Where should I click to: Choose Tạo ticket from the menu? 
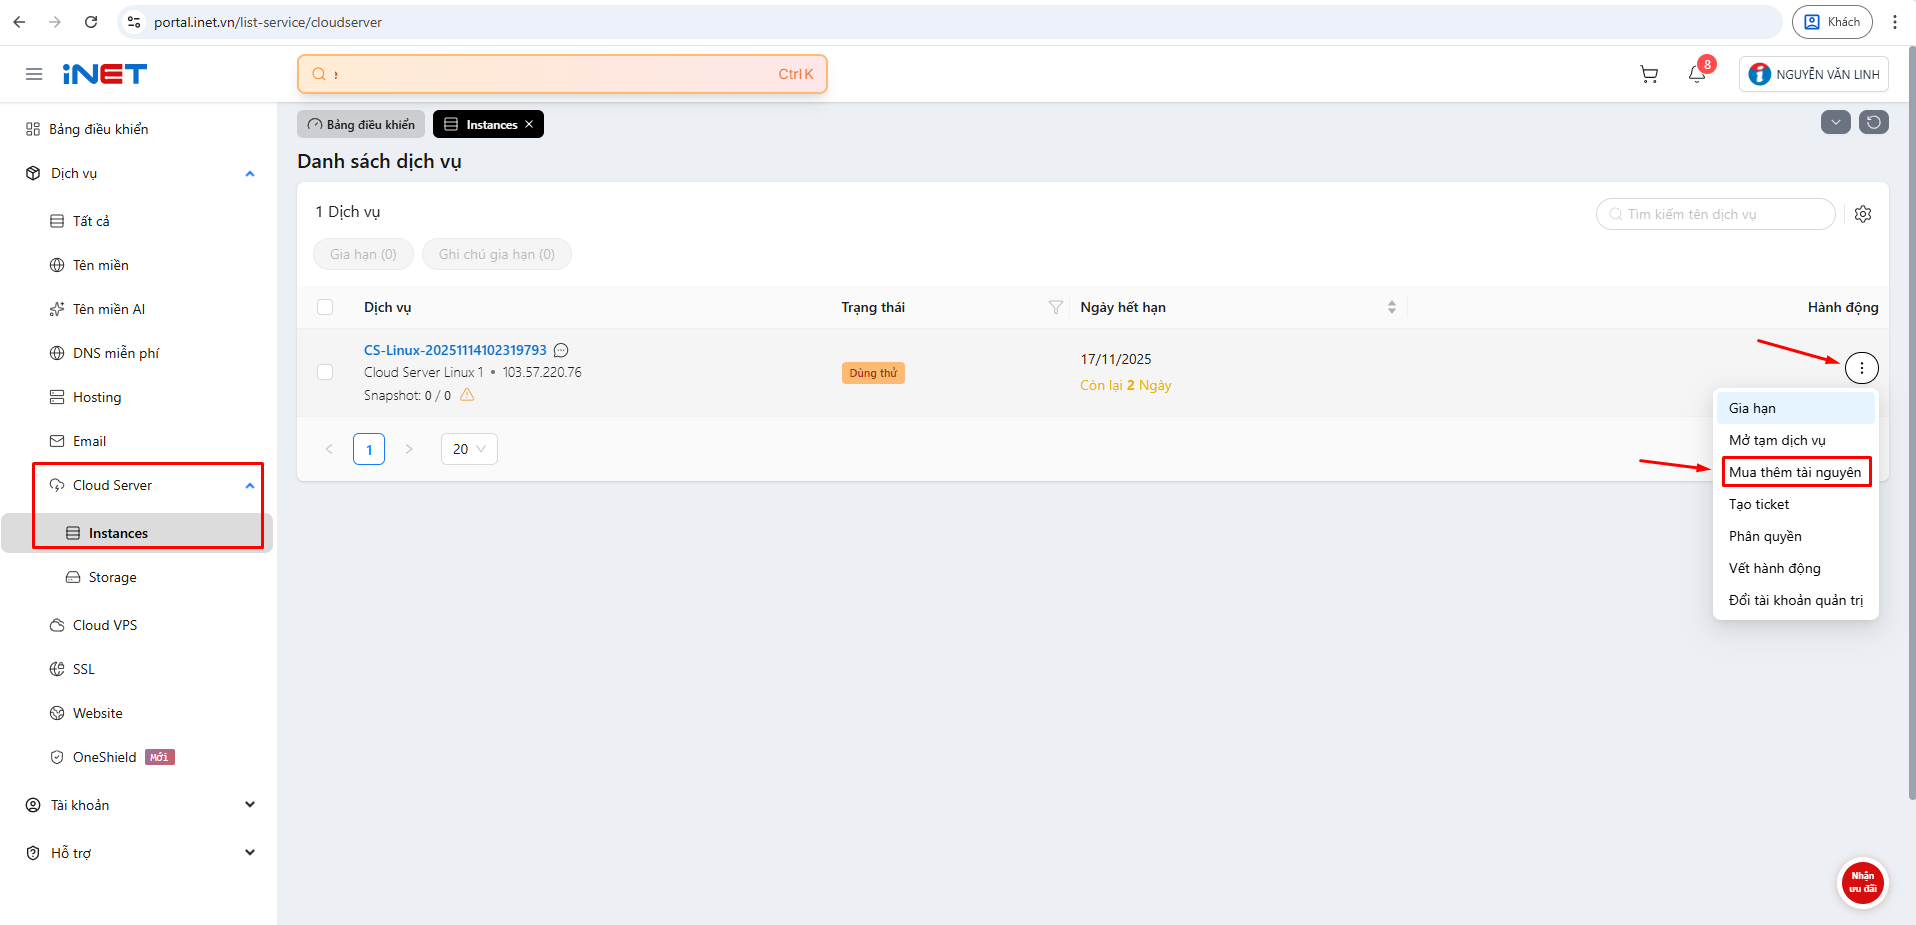pyautogui.click(x=1796, y=504)
